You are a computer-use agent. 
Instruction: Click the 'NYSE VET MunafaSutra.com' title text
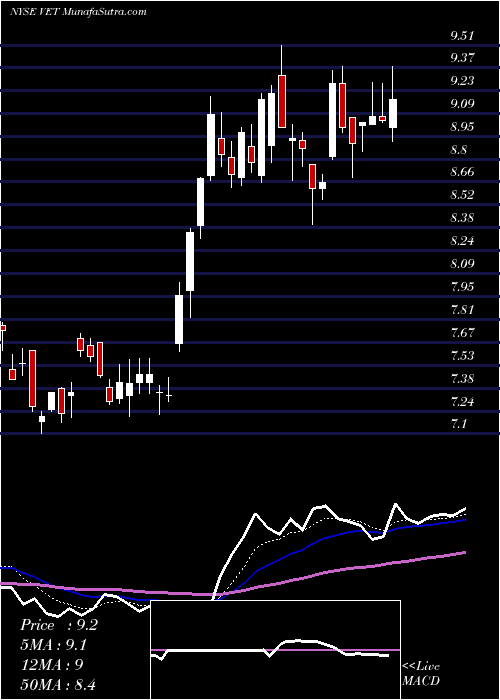78,12
